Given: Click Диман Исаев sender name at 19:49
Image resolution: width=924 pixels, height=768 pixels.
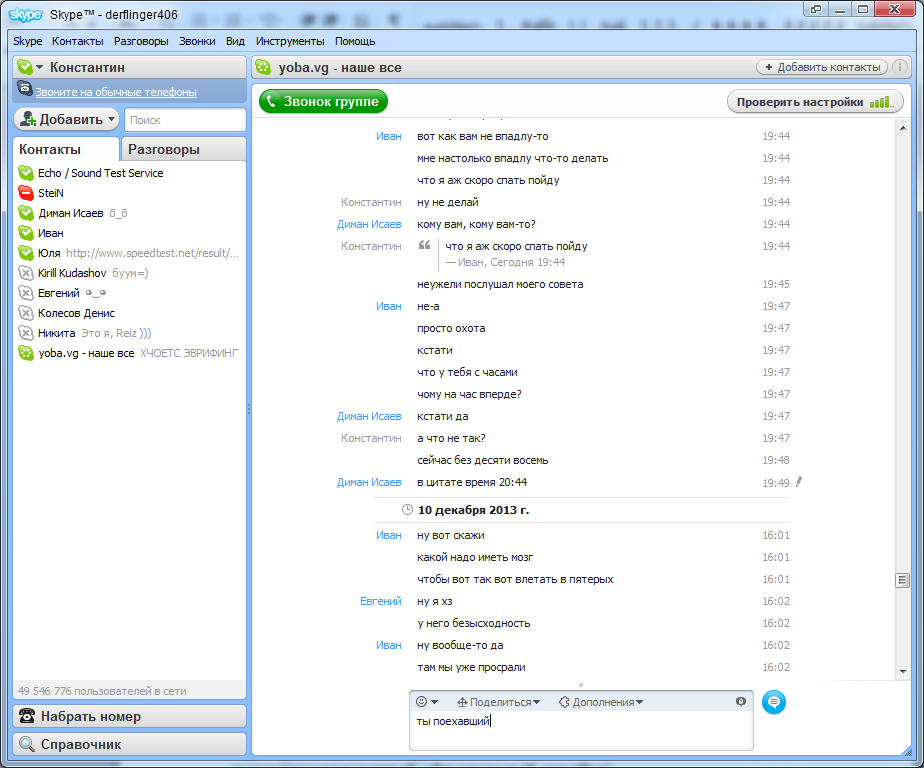Looking at the screenshot, I should 369,482.
